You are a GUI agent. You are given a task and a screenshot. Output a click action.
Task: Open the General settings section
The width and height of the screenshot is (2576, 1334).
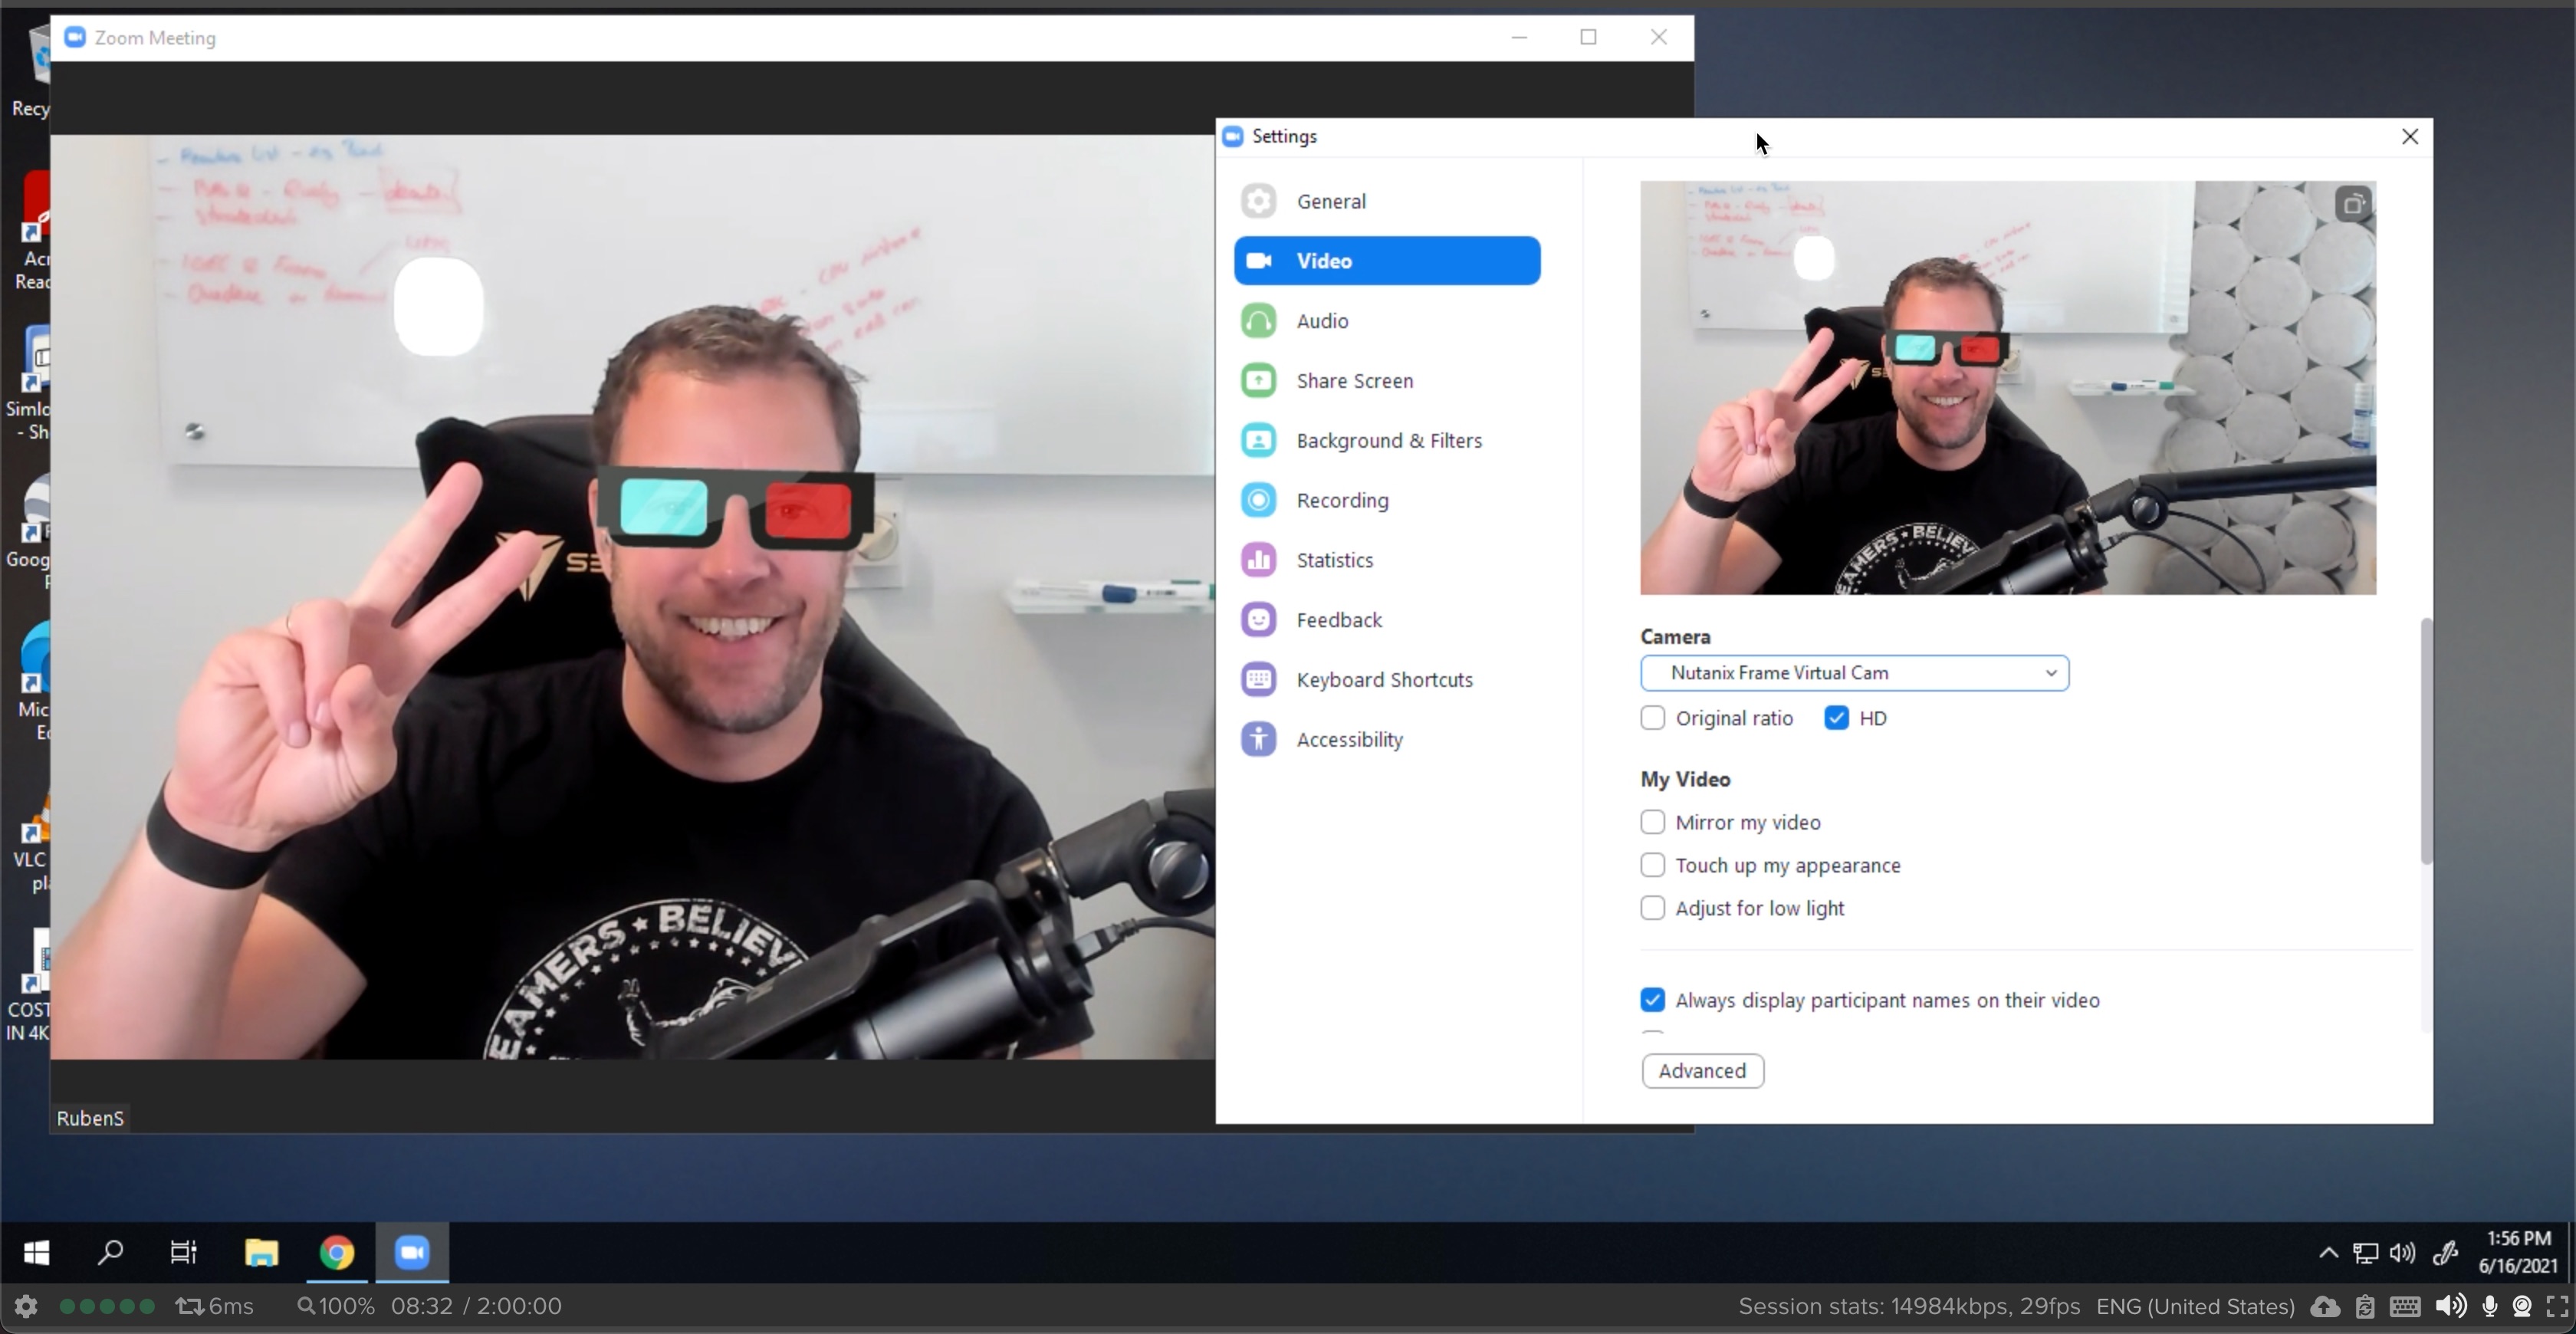pos(1330,201)
